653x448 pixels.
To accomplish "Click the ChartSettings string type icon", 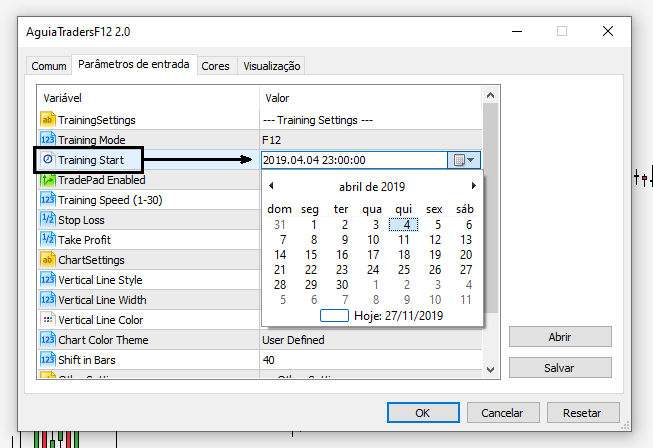I will click(48, 260).
